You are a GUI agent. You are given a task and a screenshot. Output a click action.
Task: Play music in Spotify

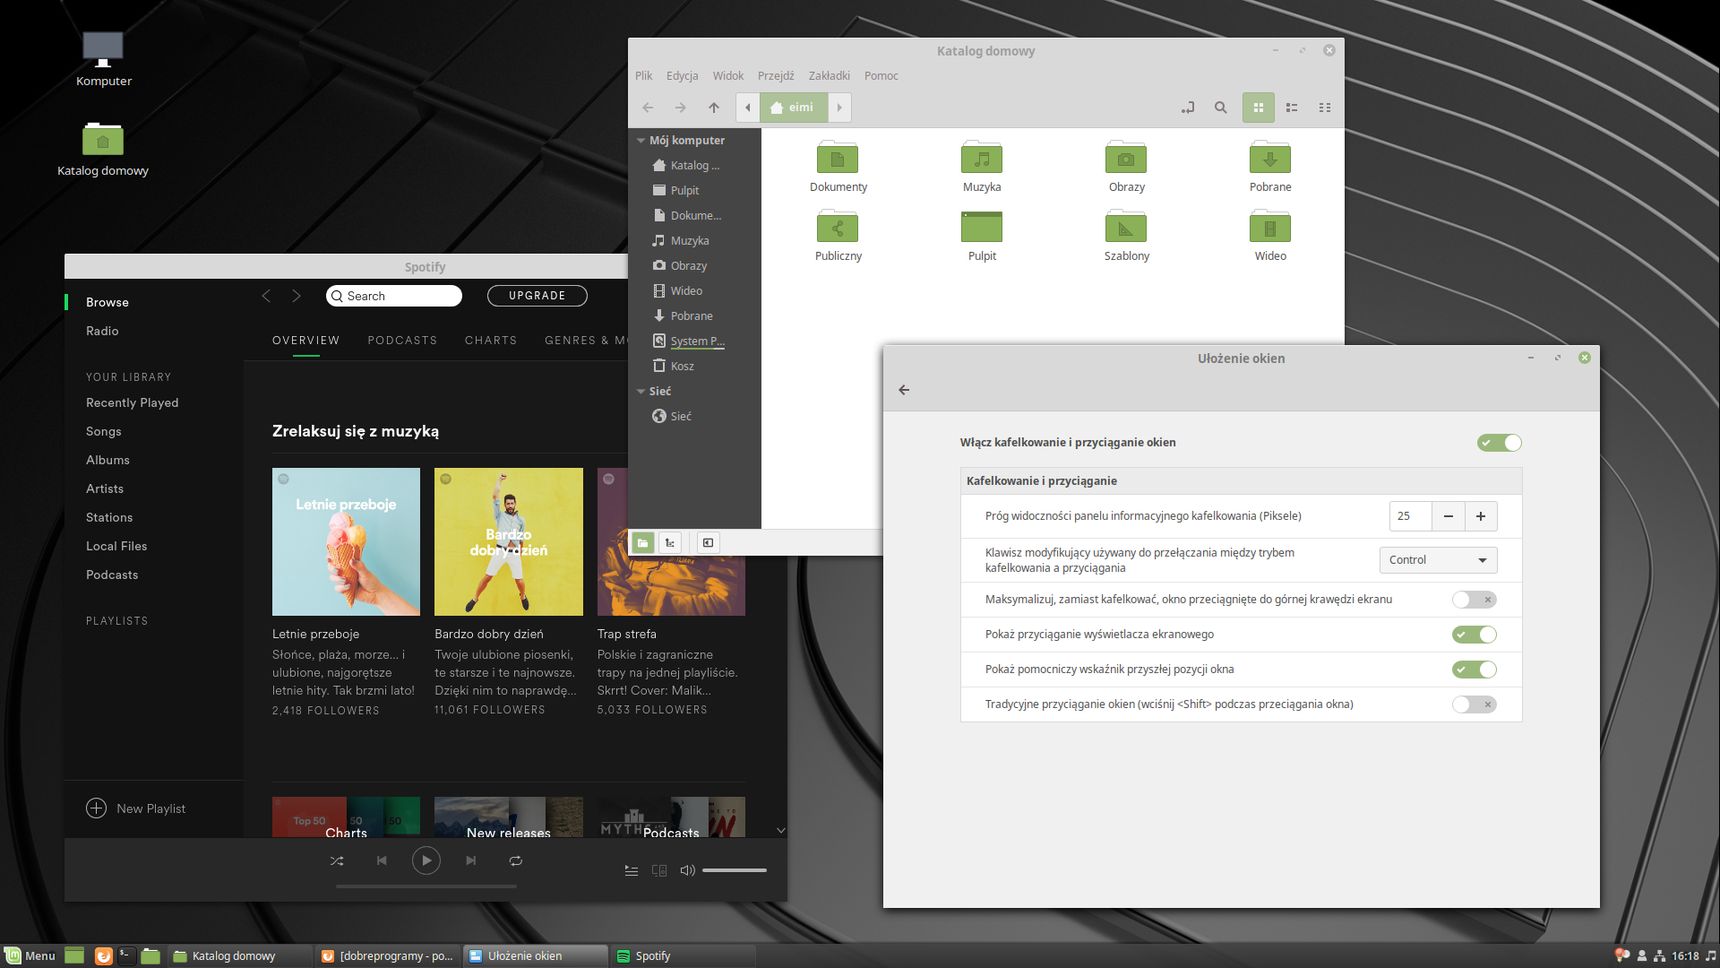426,860
